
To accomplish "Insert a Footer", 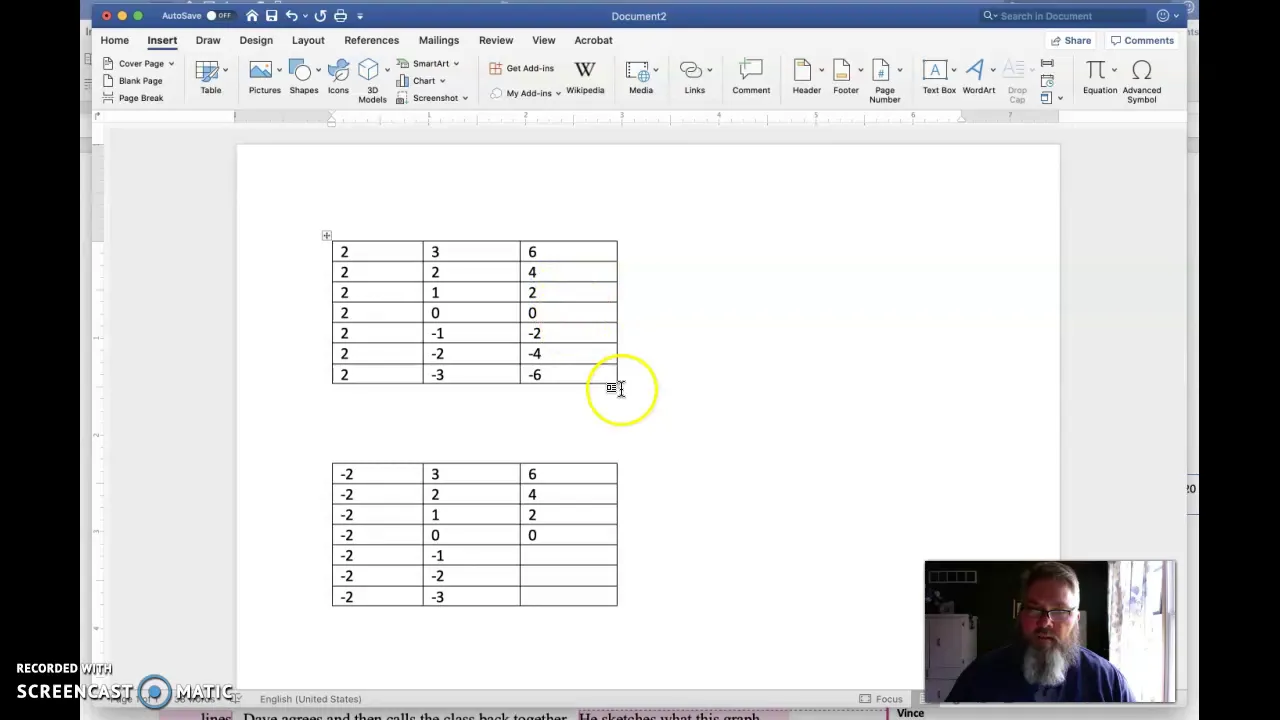I will (x=846, y=78).
